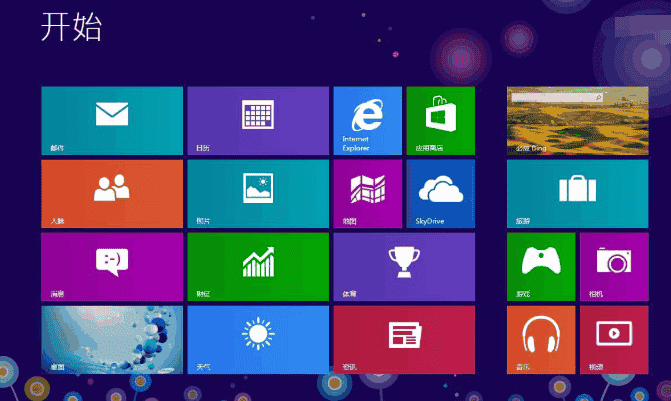
Task: Open the Video (视频) tile
Action: click(x=615, y=340)
